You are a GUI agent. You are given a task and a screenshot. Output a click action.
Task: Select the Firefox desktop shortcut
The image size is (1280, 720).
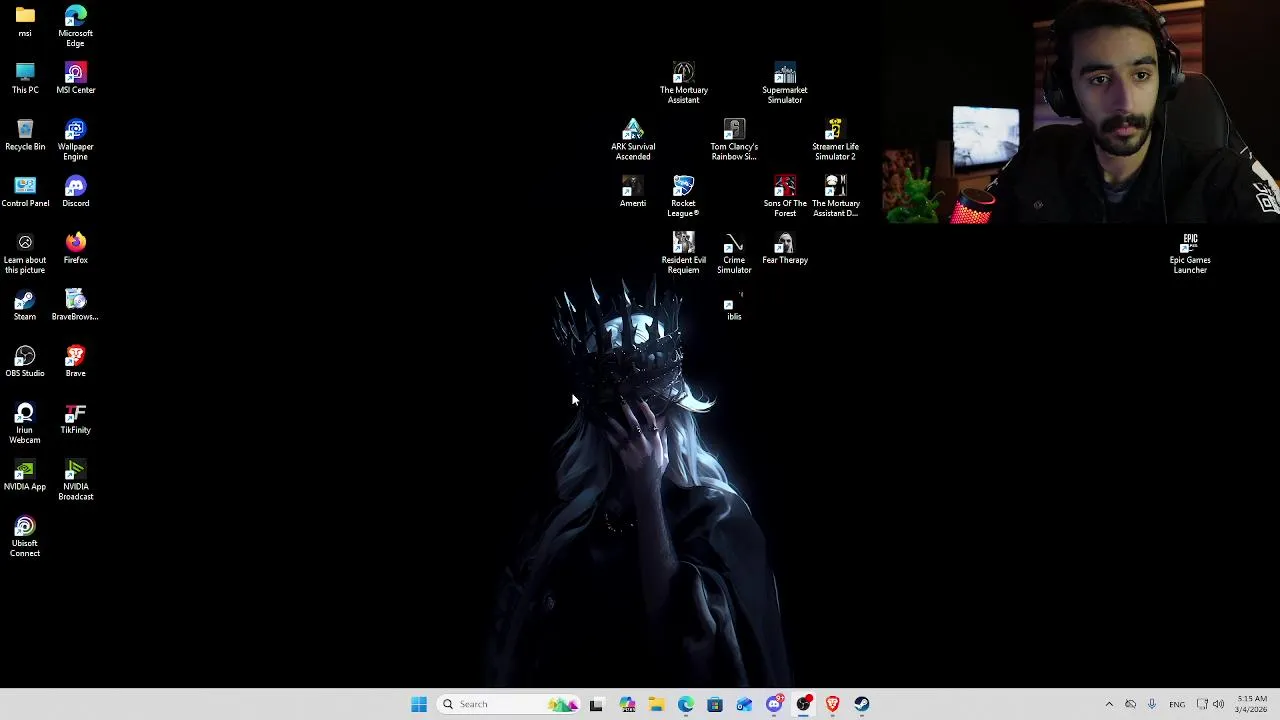click(75, 248)
